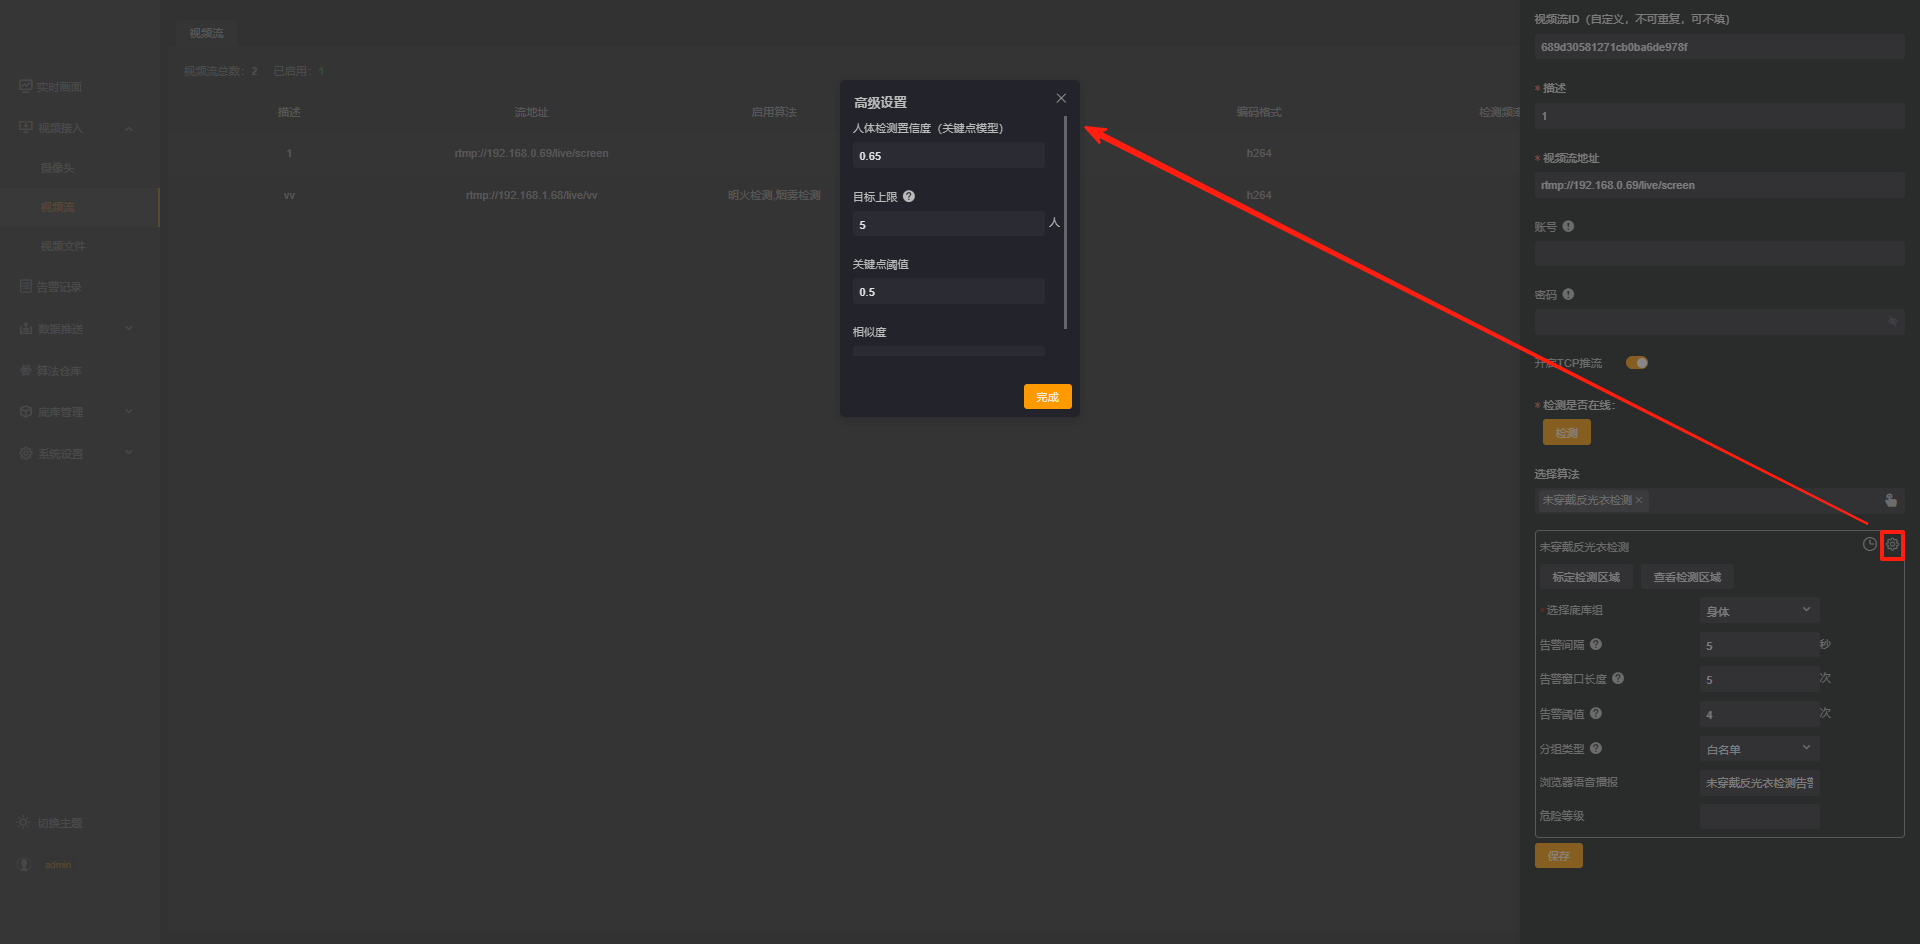Click the 标定检测区域 button
Image resolution: width=1920 pixels, height=944 pixels.
pos(1586,577)
